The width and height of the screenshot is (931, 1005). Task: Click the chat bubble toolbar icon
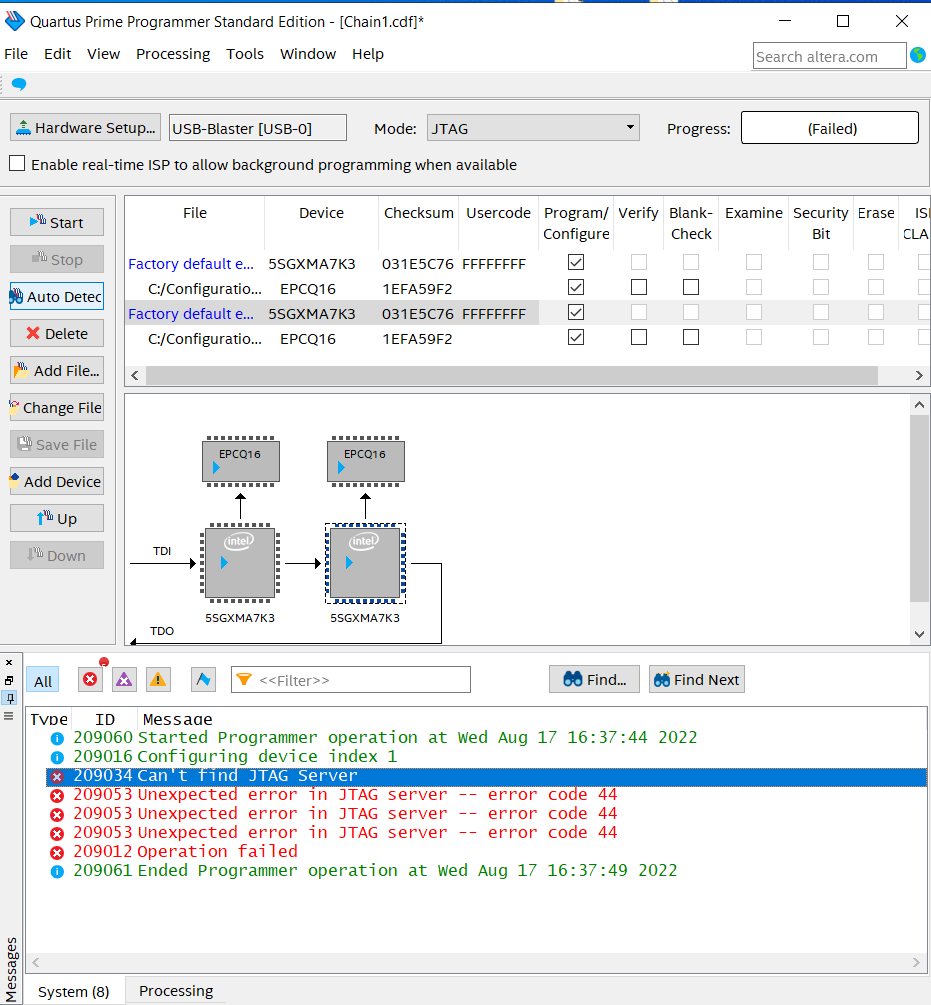[x=19, y=85]
